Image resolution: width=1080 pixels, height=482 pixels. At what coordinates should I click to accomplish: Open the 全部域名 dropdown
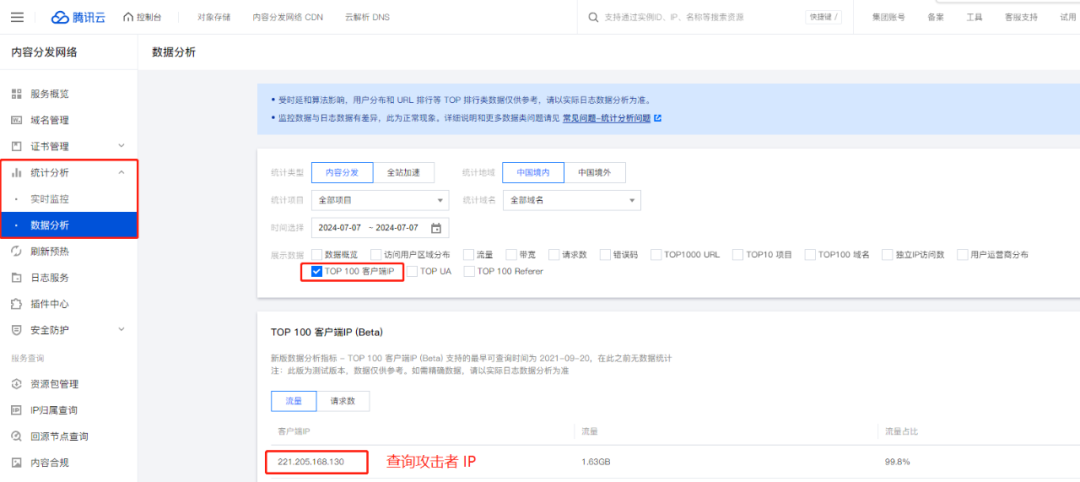(572, 200)
